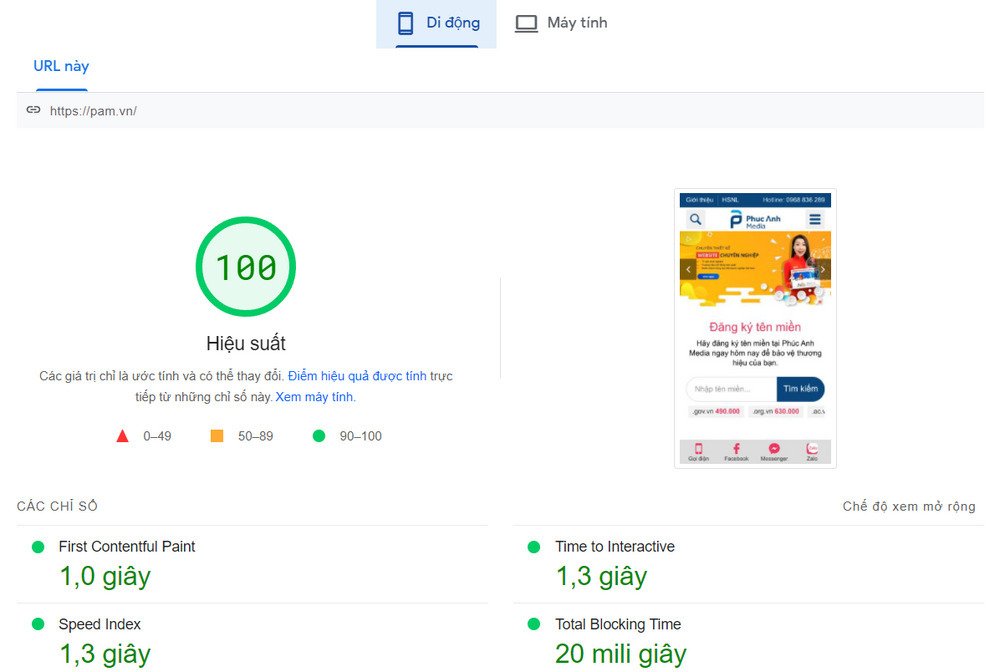1000x672 pixels.
Task: Click the 100 performance score gauge
Action: (245, 265)
